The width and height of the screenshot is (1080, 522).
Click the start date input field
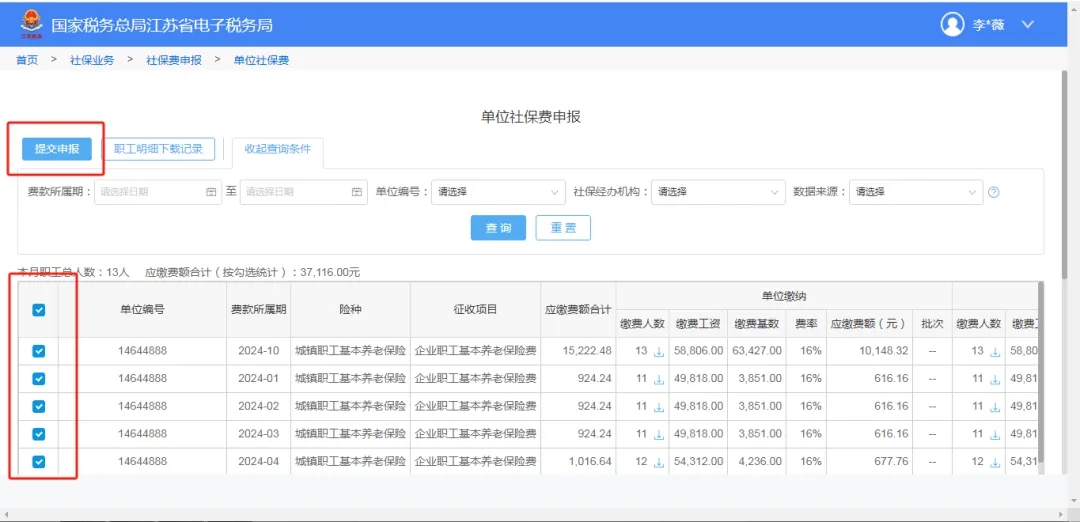tap(150, 192)
